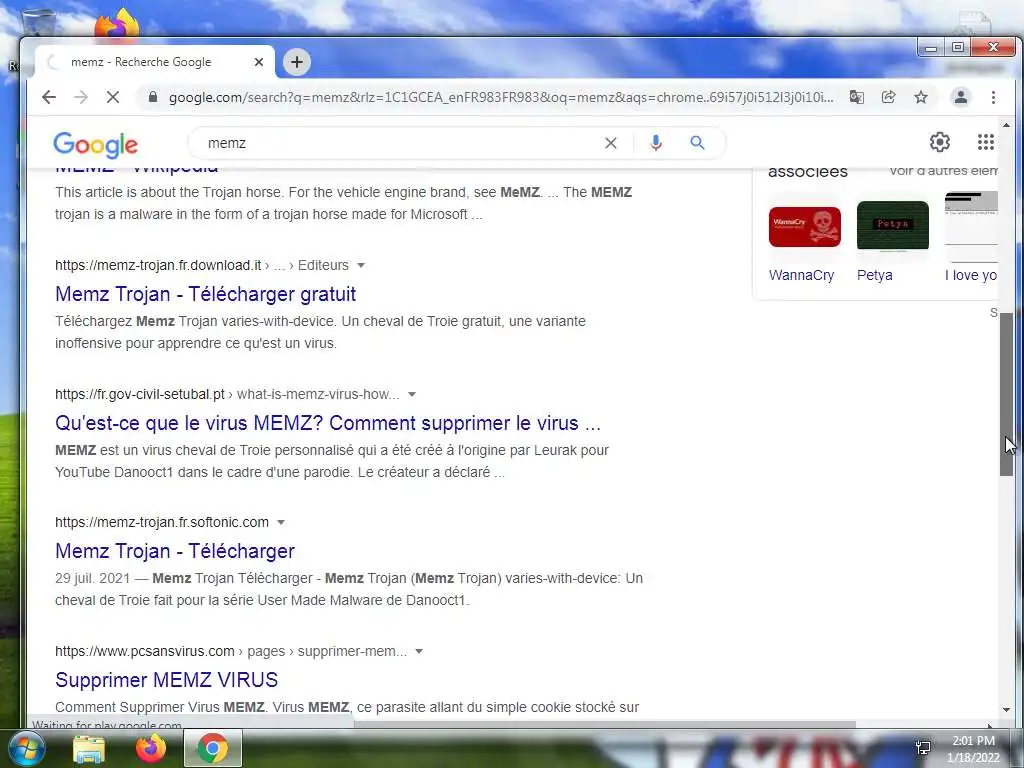The image size is (1024, 768).
Task: Open the WannaCry related search thumbnail
Action: 804,227
